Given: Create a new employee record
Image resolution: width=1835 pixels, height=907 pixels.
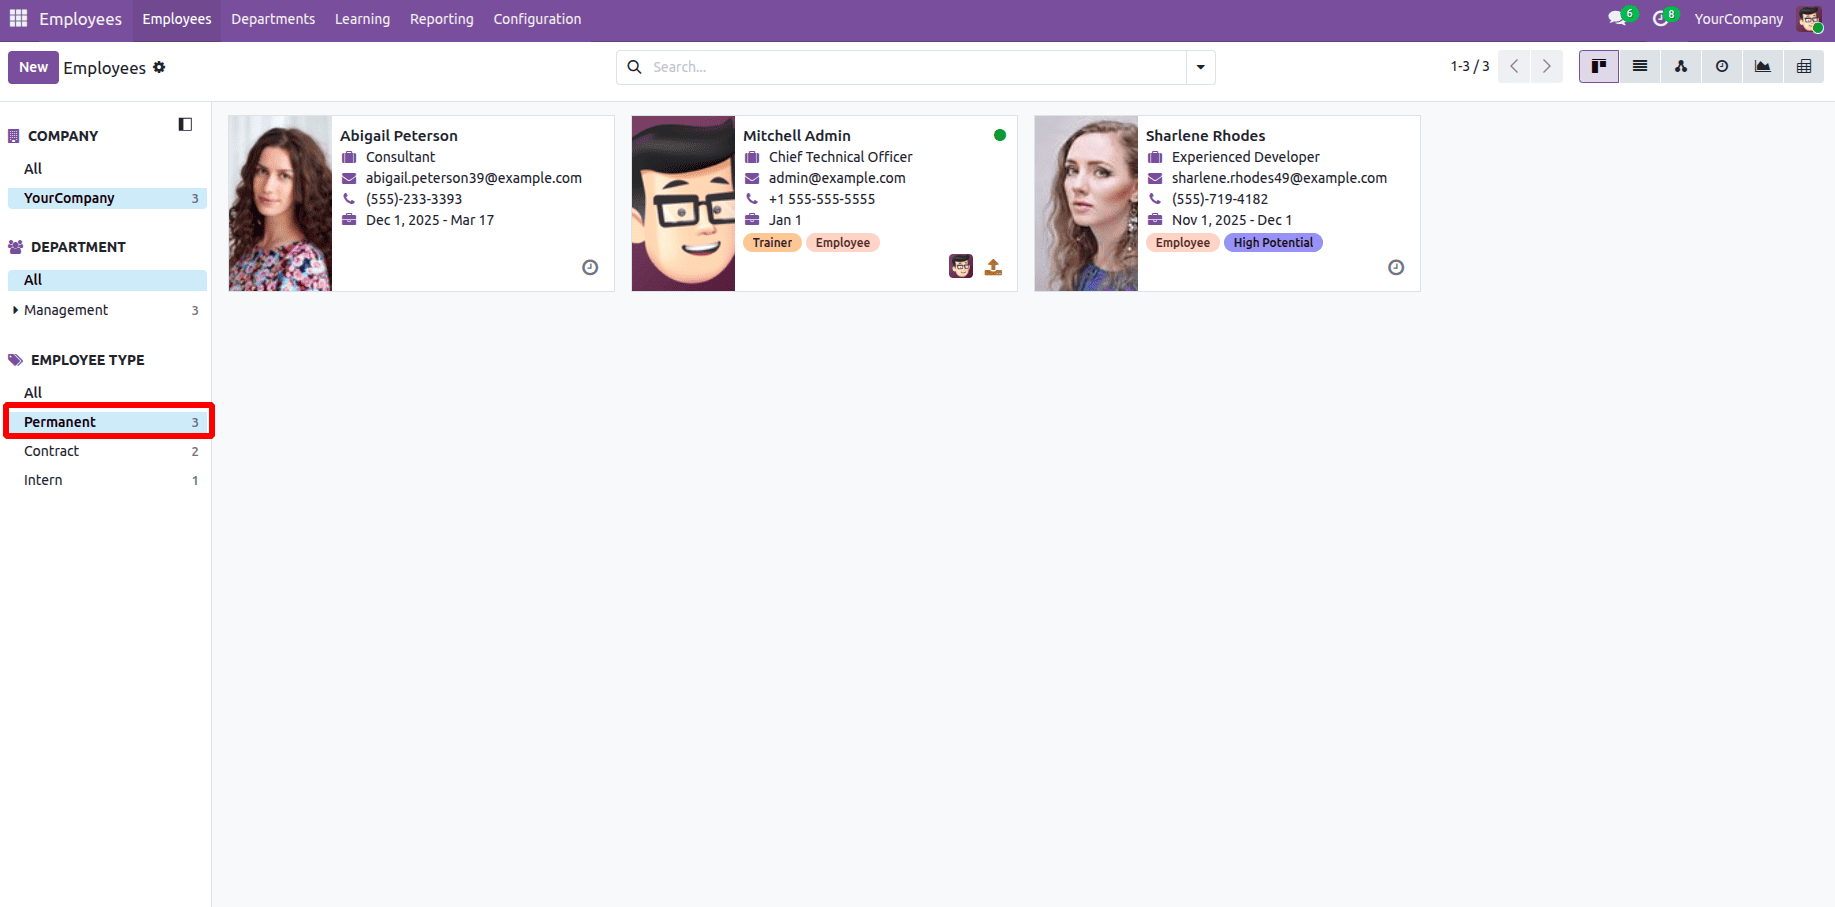Looking at the screenshot, I should click(x=33, y=67).
